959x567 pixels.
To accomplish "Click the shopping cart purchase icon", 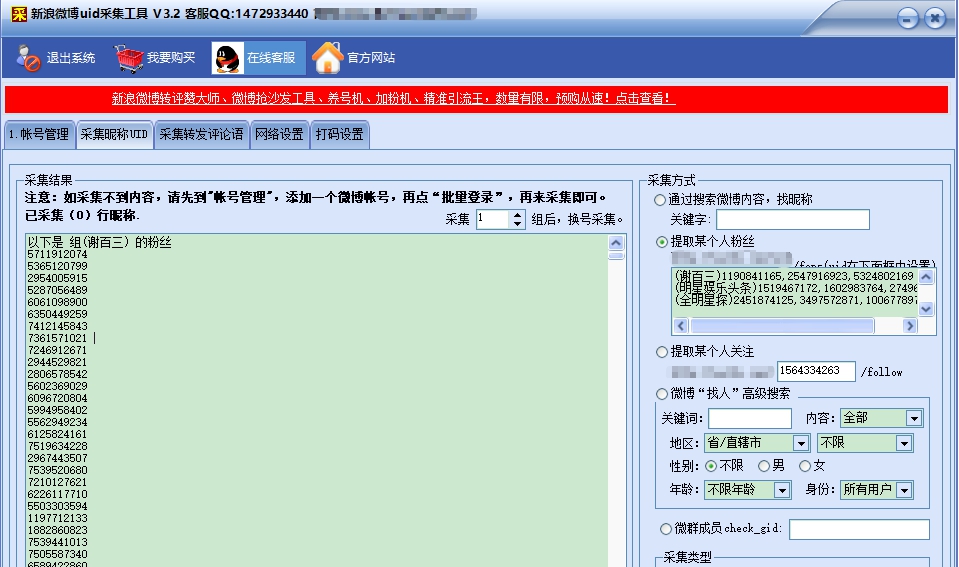I will (x=129, y=58).
